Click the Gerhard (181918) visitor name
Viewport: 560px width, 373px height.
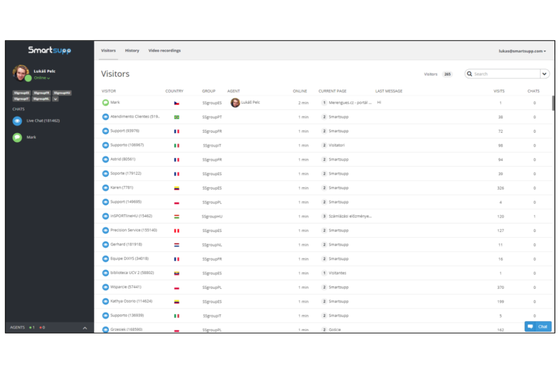click(x=126, y=244)
